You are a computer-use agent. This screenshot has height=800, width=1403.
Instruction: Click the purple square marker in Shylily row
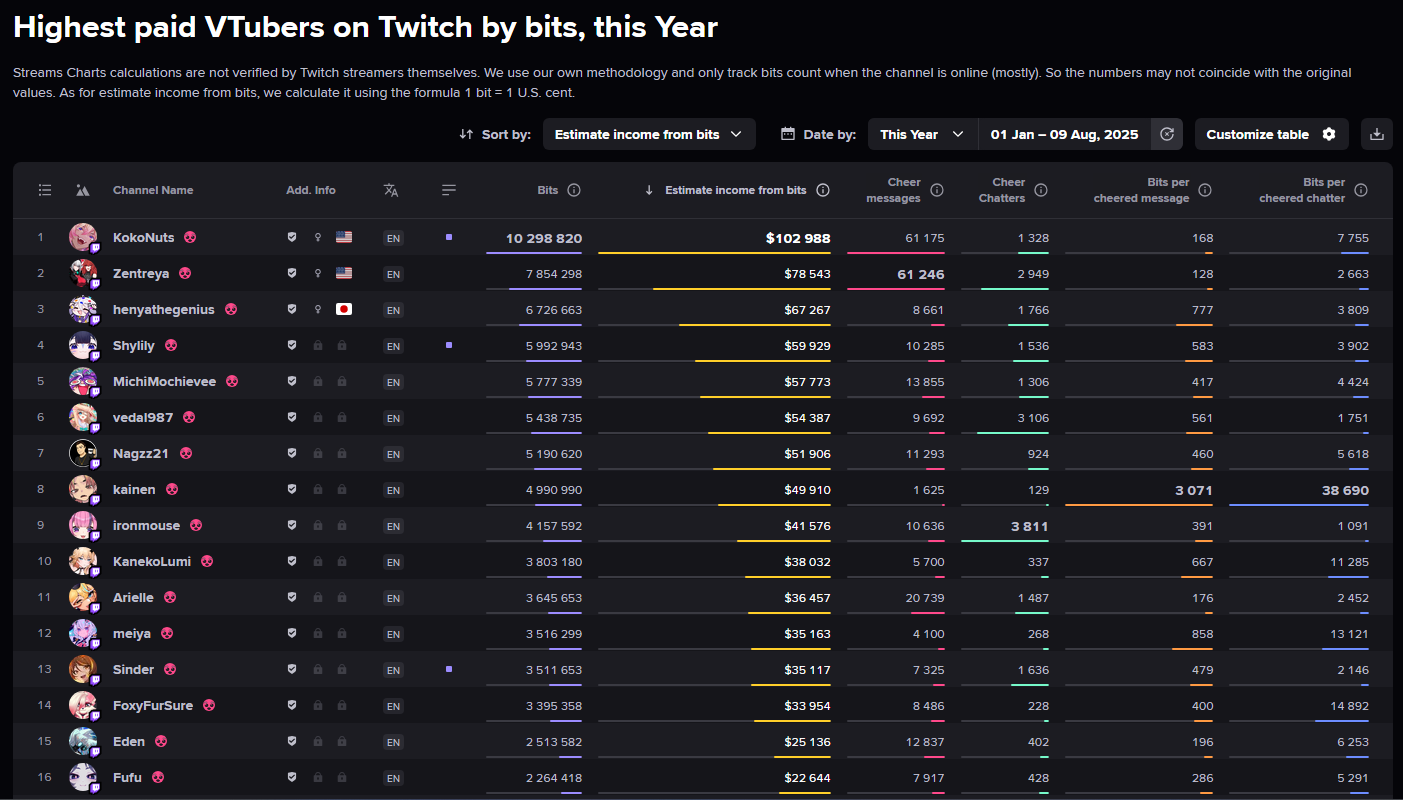coord(449,345)
